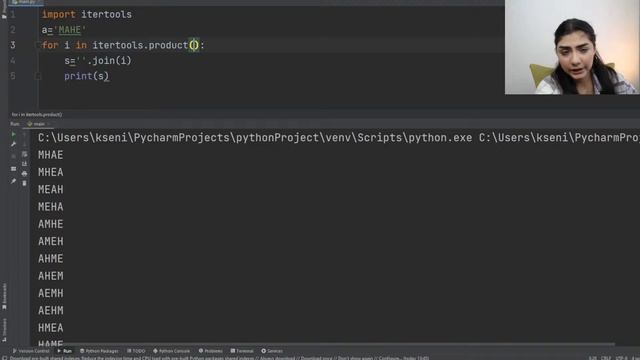Click line number 3 in gutter

(x=13, y=45)
